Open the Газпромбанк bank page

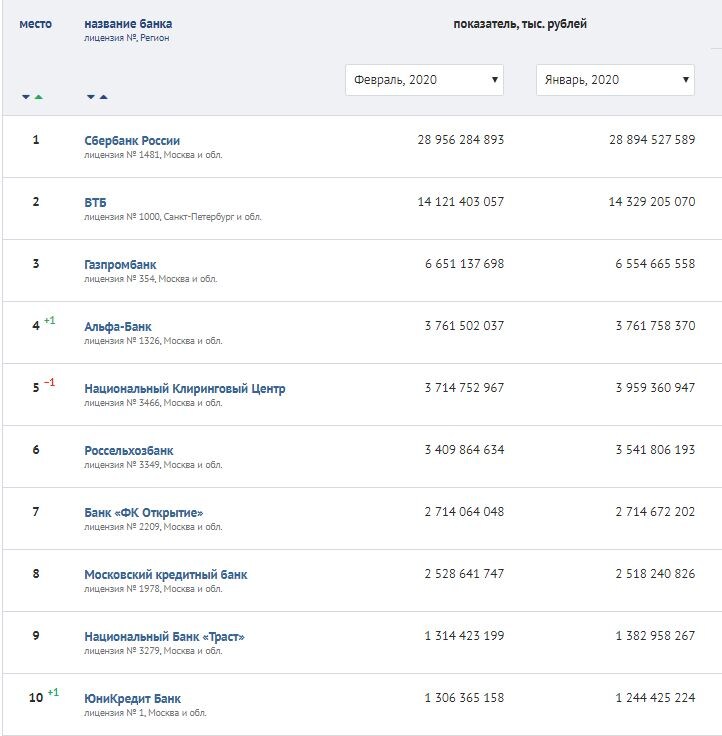pos(120,265)
